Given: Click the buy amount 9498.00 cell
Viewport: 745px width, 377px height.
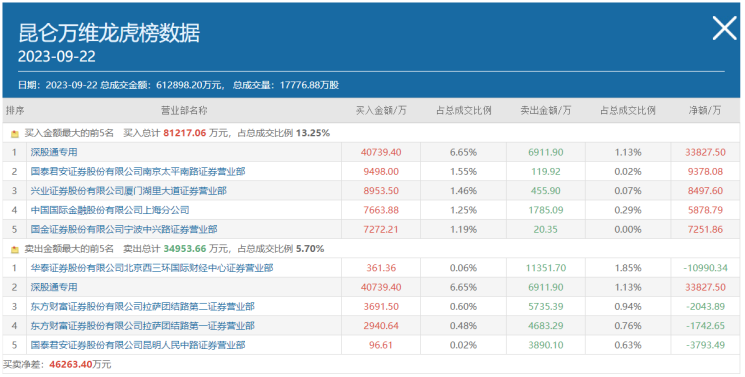Looking at the screenshot, I should pyautogui.click(x=381, y=171).
